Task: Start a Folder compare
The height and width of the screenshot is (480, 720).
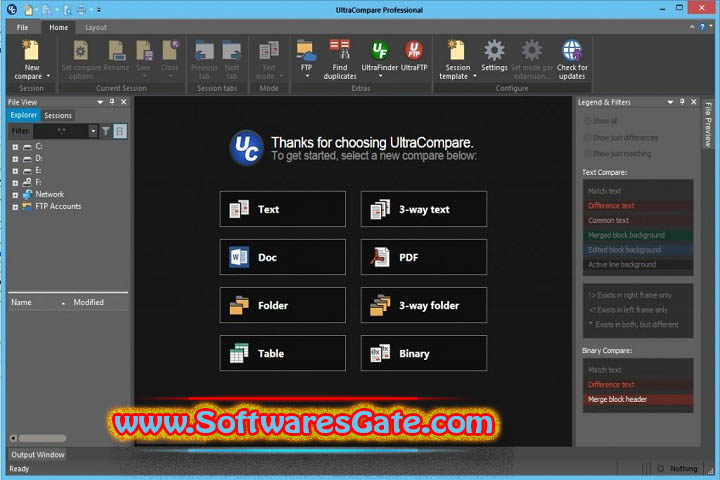Action: [x=282, y=305]
